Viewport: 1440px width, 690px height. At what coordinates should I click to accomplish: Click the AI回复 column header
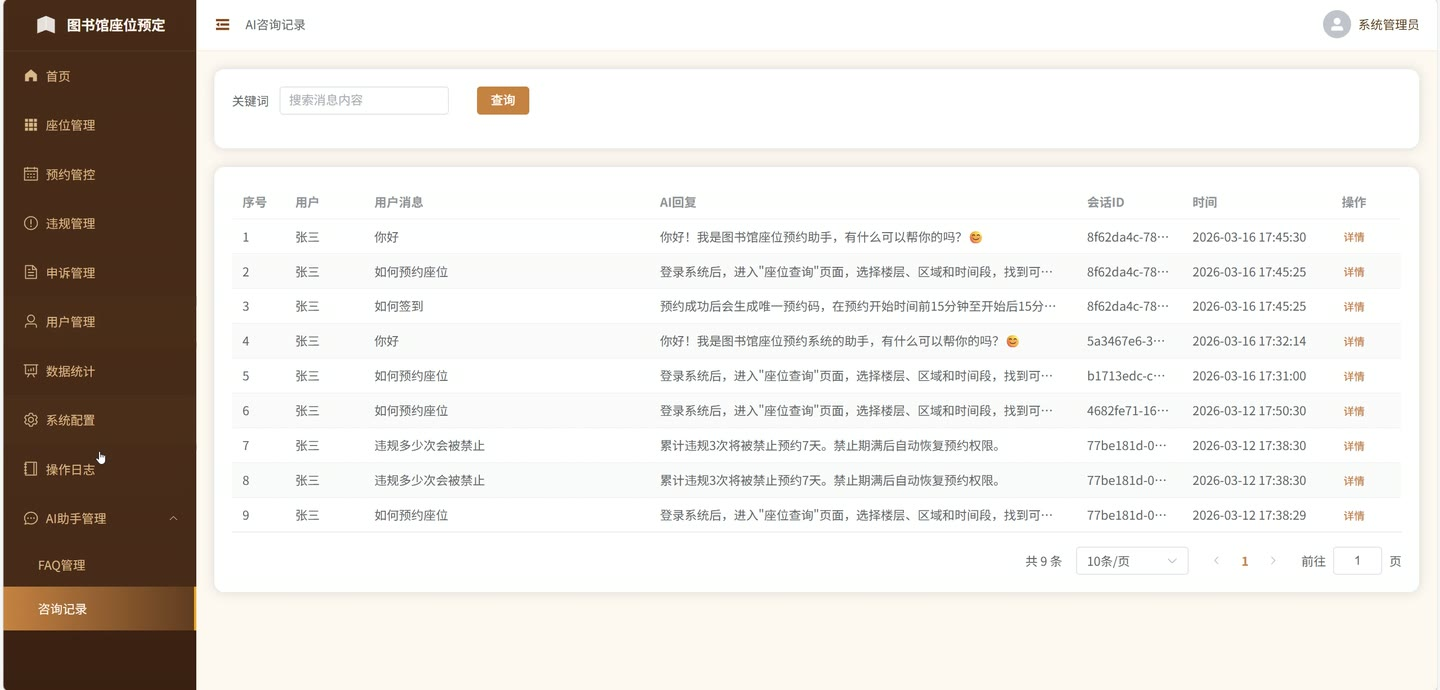[x=678, y=202]
